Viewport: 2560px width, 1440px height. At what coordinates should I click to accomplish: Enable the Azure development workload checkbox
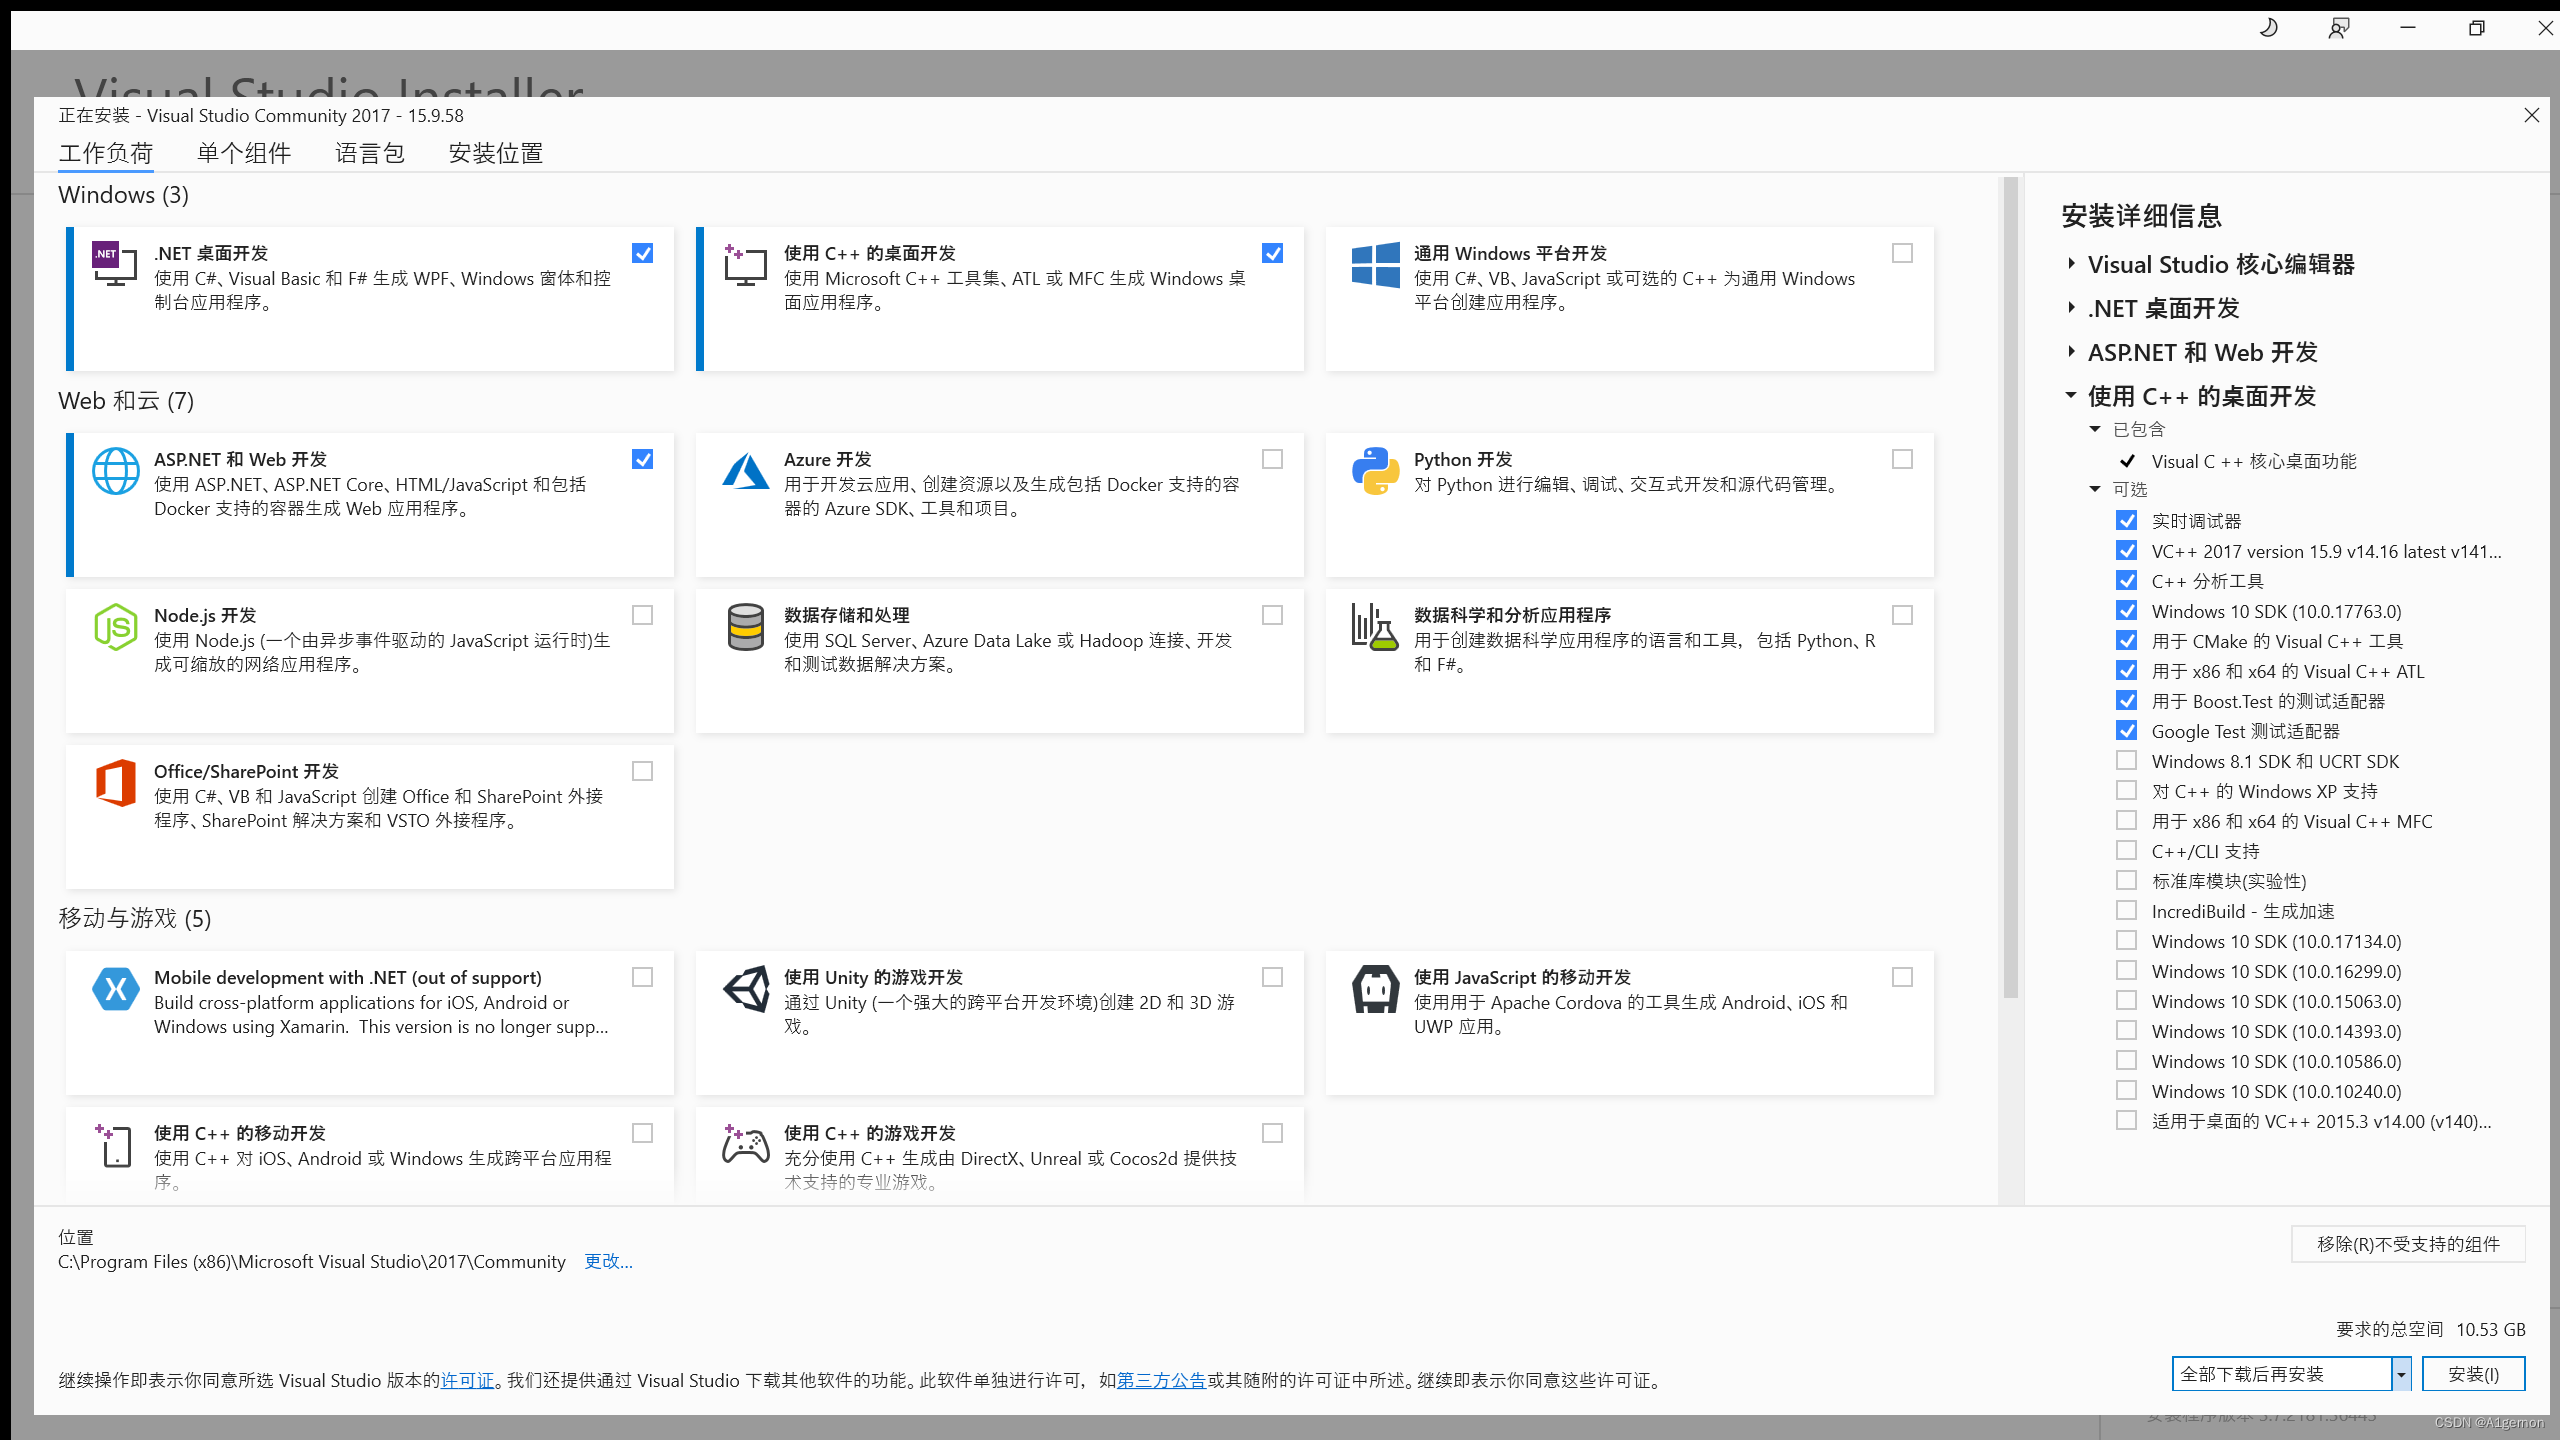point(1272,459)
